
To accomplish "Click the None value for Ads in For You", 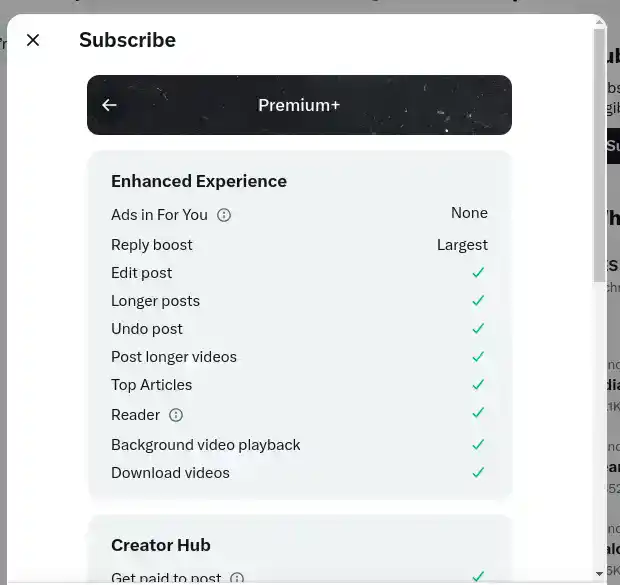I will pyautogui.click(x=469, y=213).
